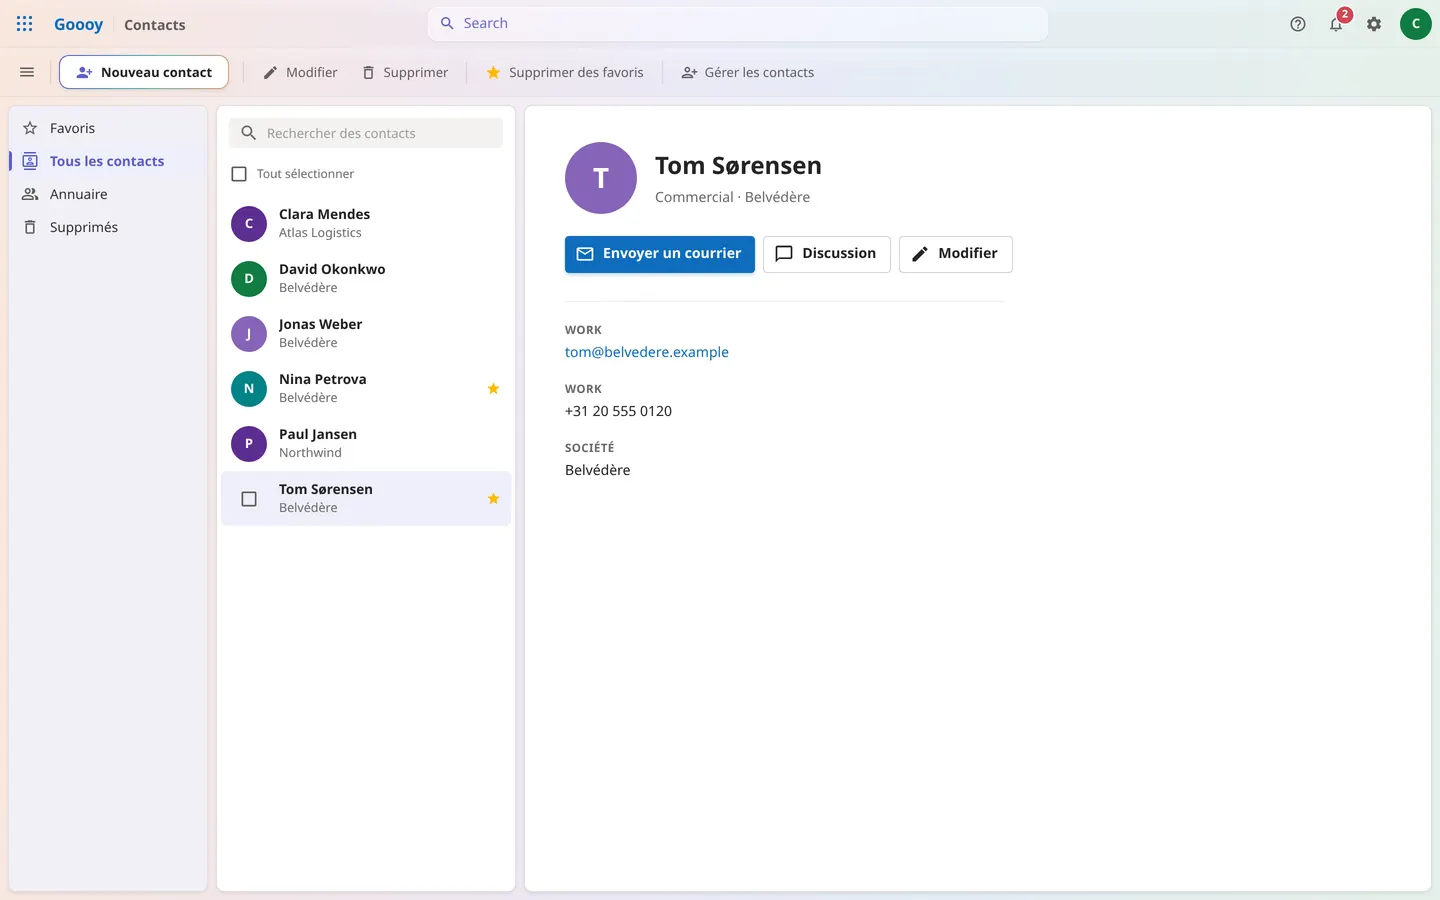Viewport: 1440px width, 900px height.
Task: Click magnifier icon in contacts search
Action: (x=249, y=133)
